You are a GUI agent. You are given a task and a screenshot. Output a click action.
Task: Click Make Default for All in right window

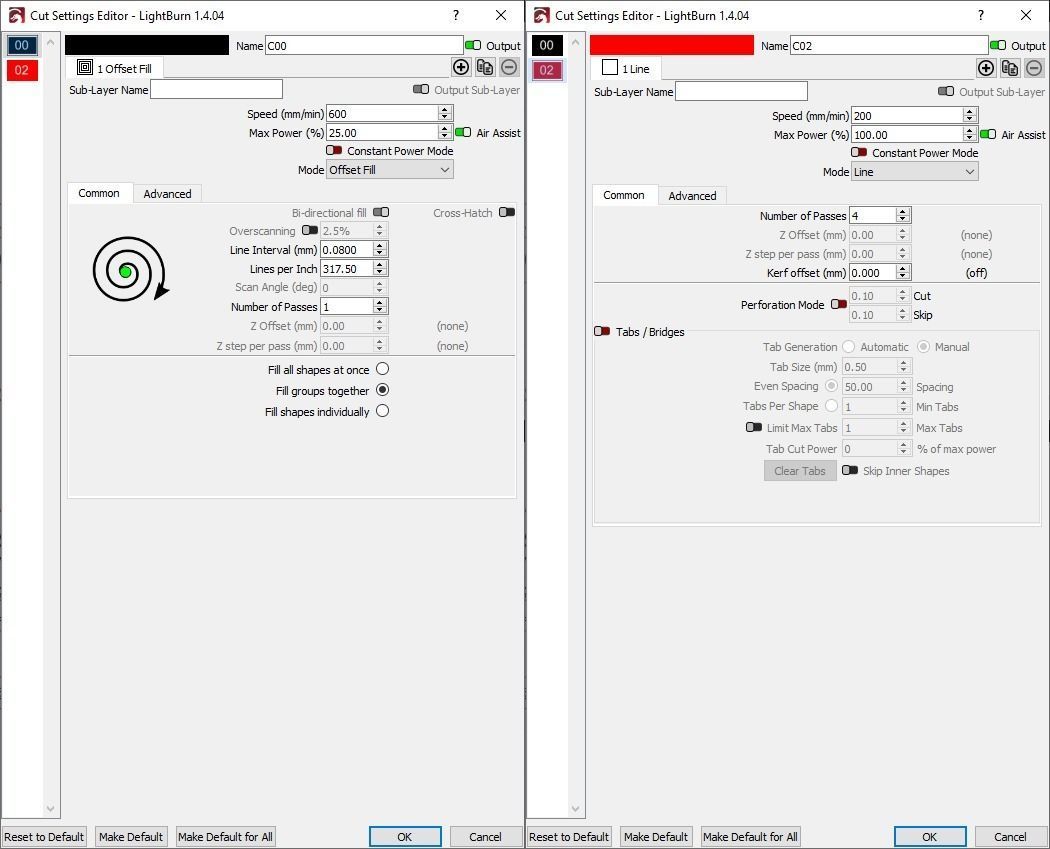pyautogui.click(x=750, y=837)
